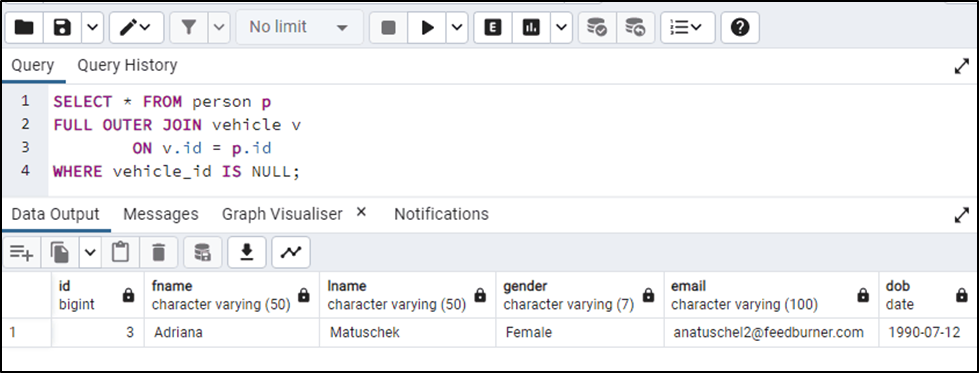Click line number 3 in the gutter
The height and width of the screenshot is (373, 979).
[x=25, y=147]
